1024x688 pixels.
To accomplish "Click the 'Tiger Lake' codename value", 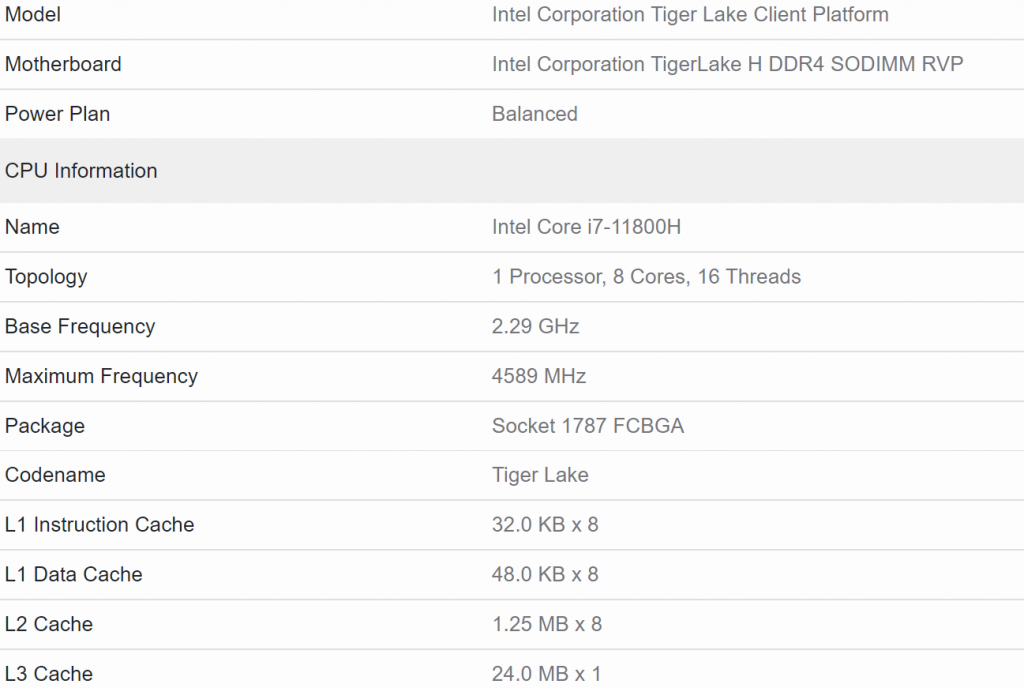I will (x=540, y=475).
